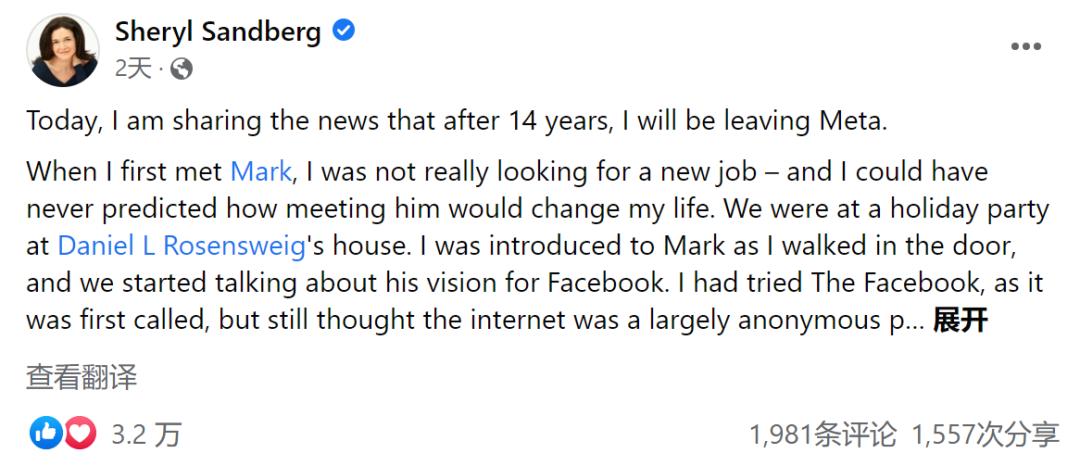Open the Sheryl Sandberg profile name link
The image size is (1080, 466).
coord(217,32)
